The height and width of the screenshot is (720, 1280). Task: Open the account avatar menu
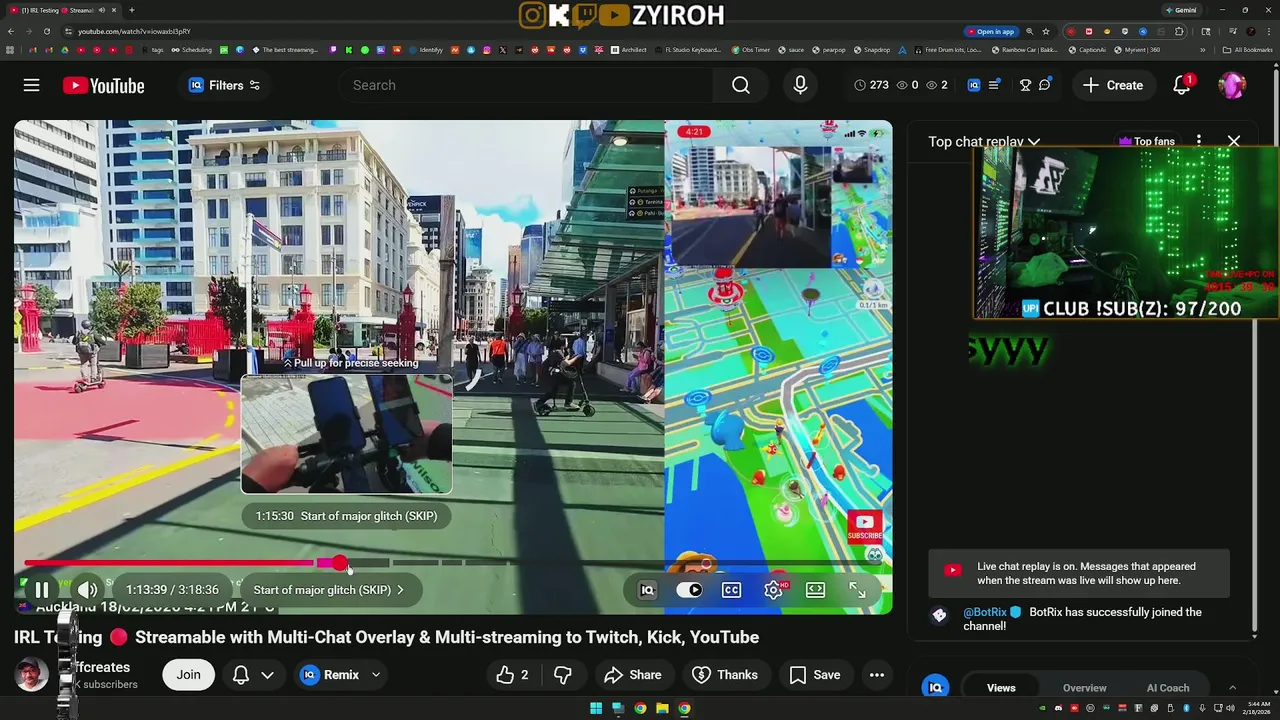1232,85
